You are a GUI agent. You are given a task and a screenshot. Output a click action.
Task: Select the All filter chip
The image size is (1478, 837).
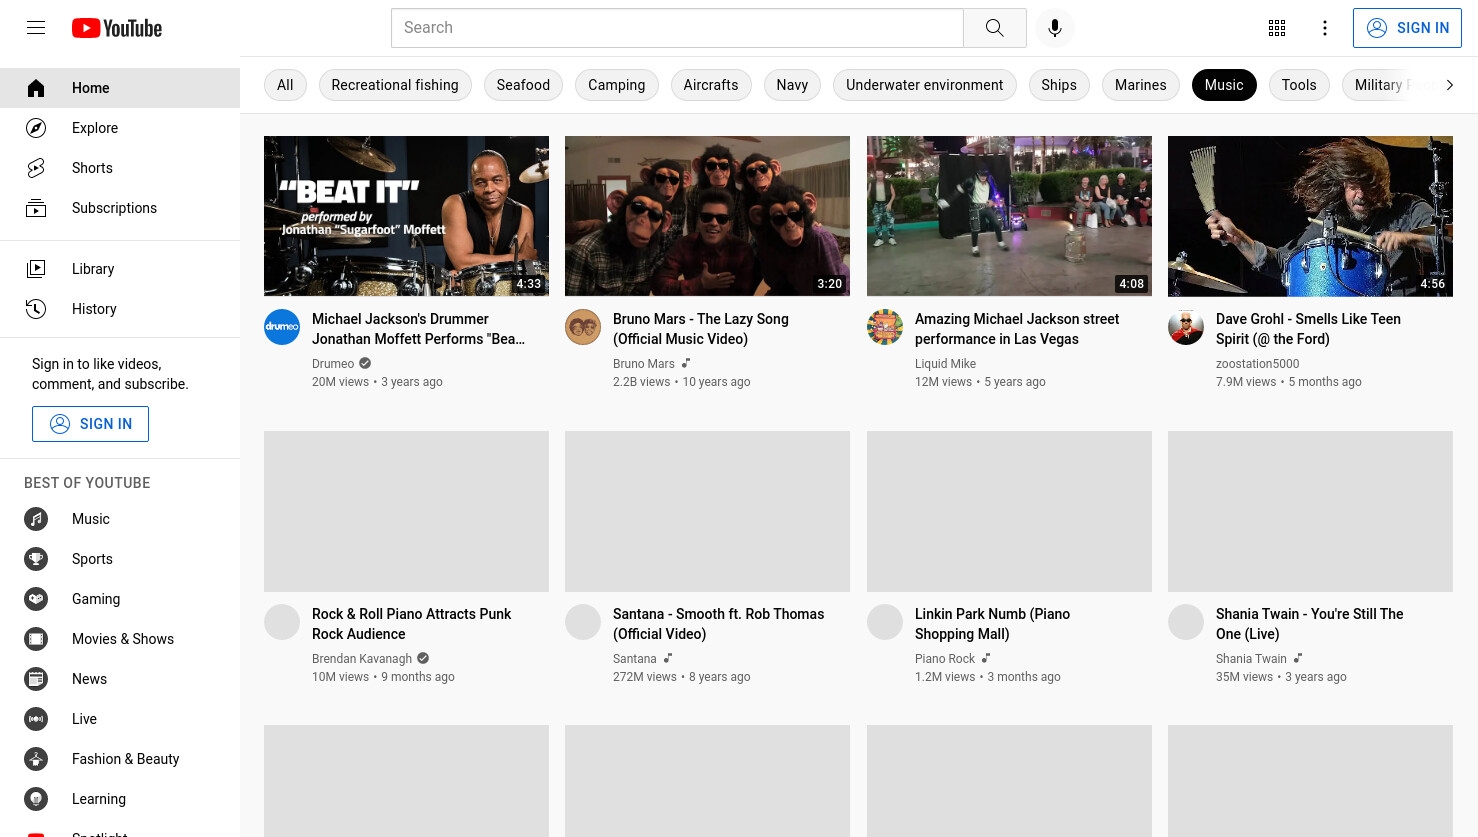tap(285, 85)
